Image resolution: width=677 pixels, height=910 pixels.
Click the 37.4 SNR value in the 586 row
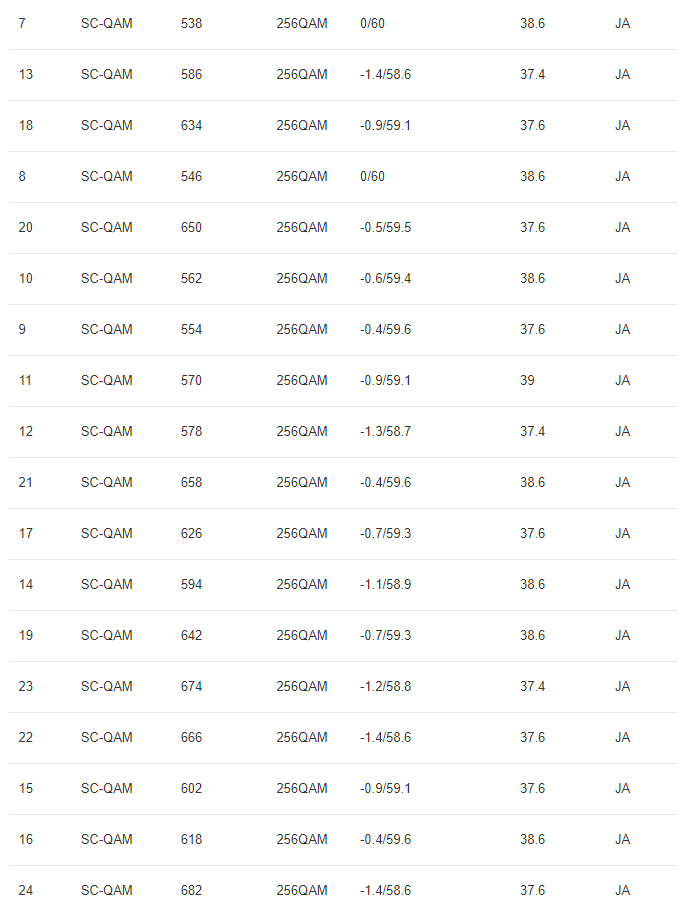[x=532, y=74]
